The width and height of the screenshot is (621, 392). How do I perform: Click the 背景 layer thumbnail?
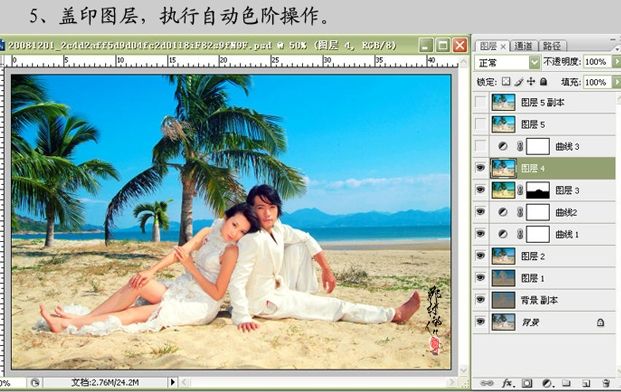click(503, 322)
